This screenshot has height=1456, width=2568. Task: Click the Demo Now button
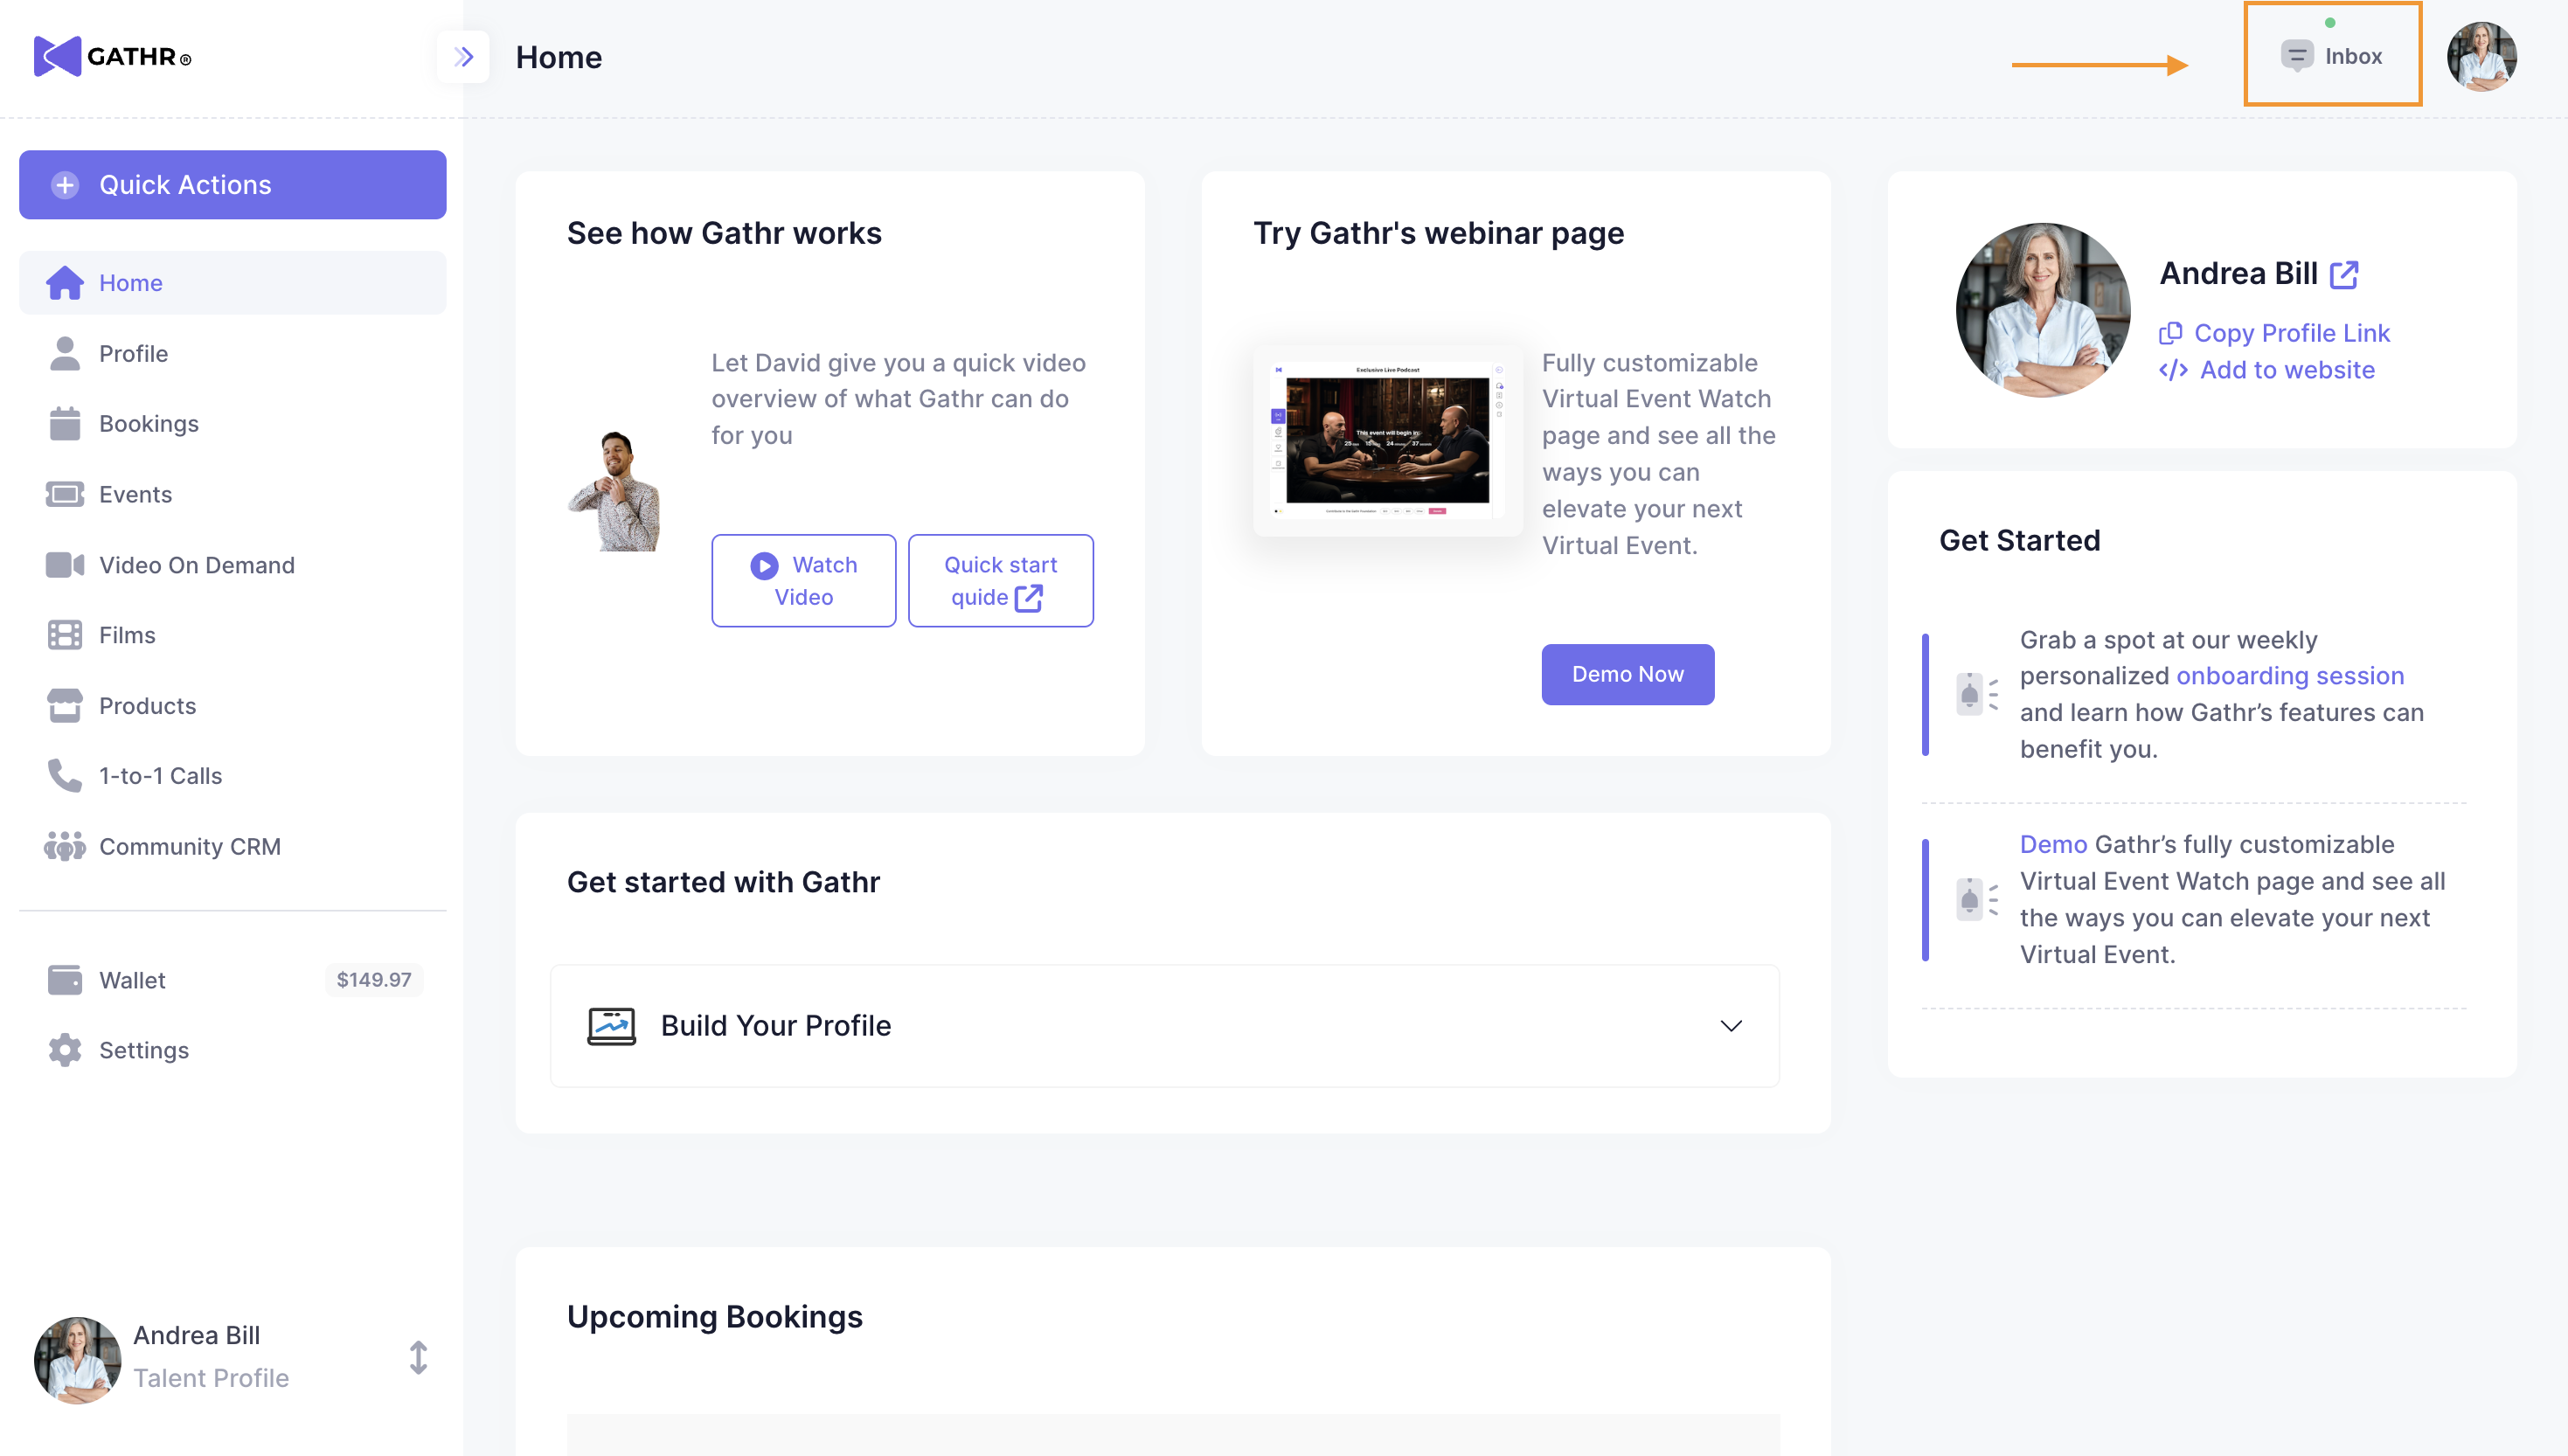point(1627,675)
